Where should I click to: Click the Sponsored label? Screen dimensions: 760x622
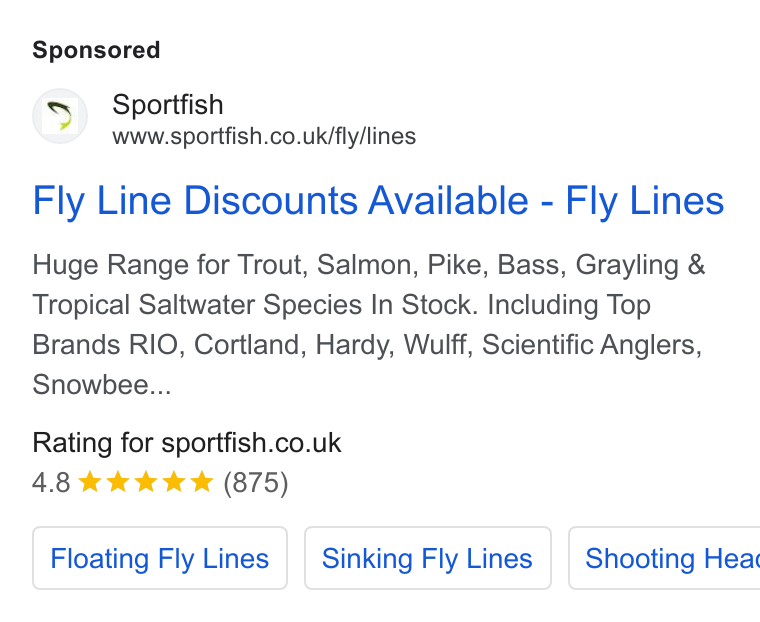96,50
